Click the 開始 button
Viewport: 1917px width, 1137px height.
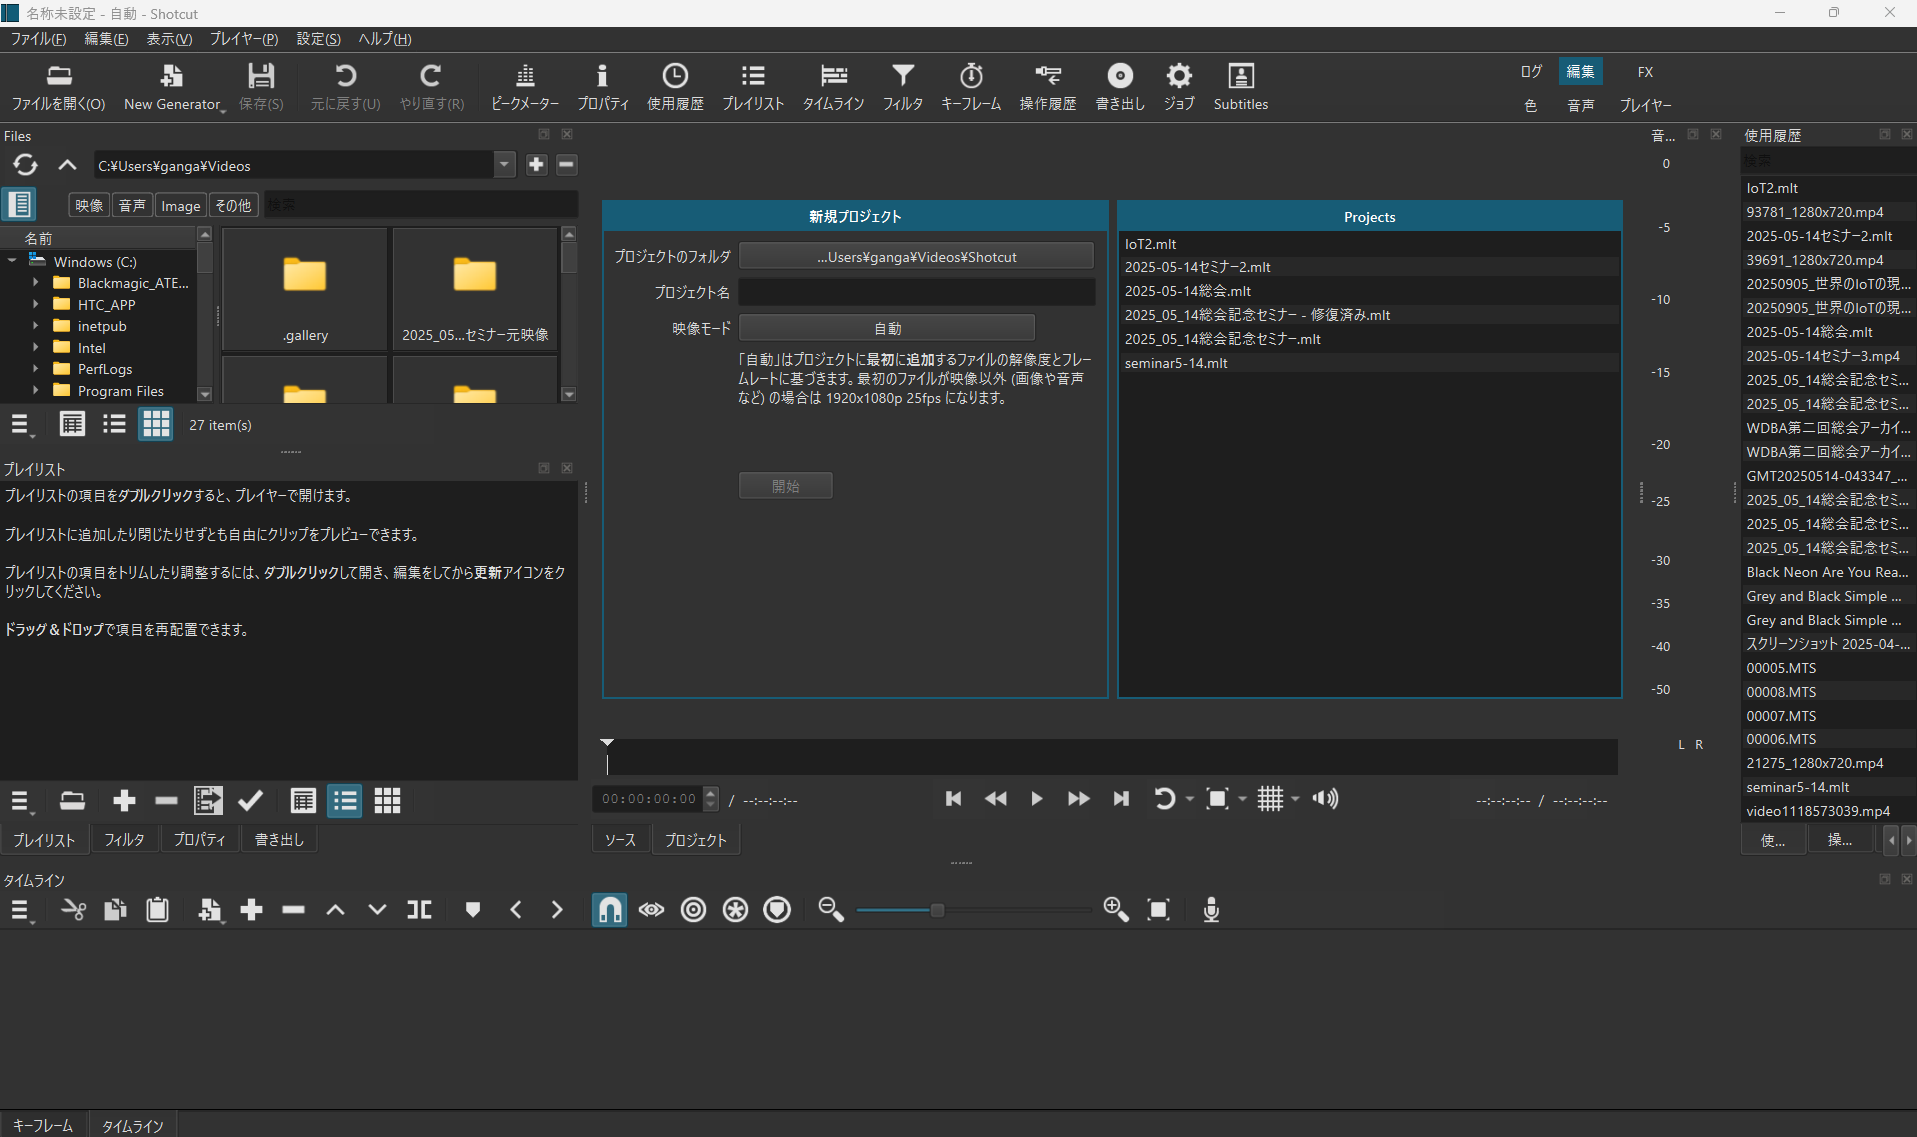[785, 486]
